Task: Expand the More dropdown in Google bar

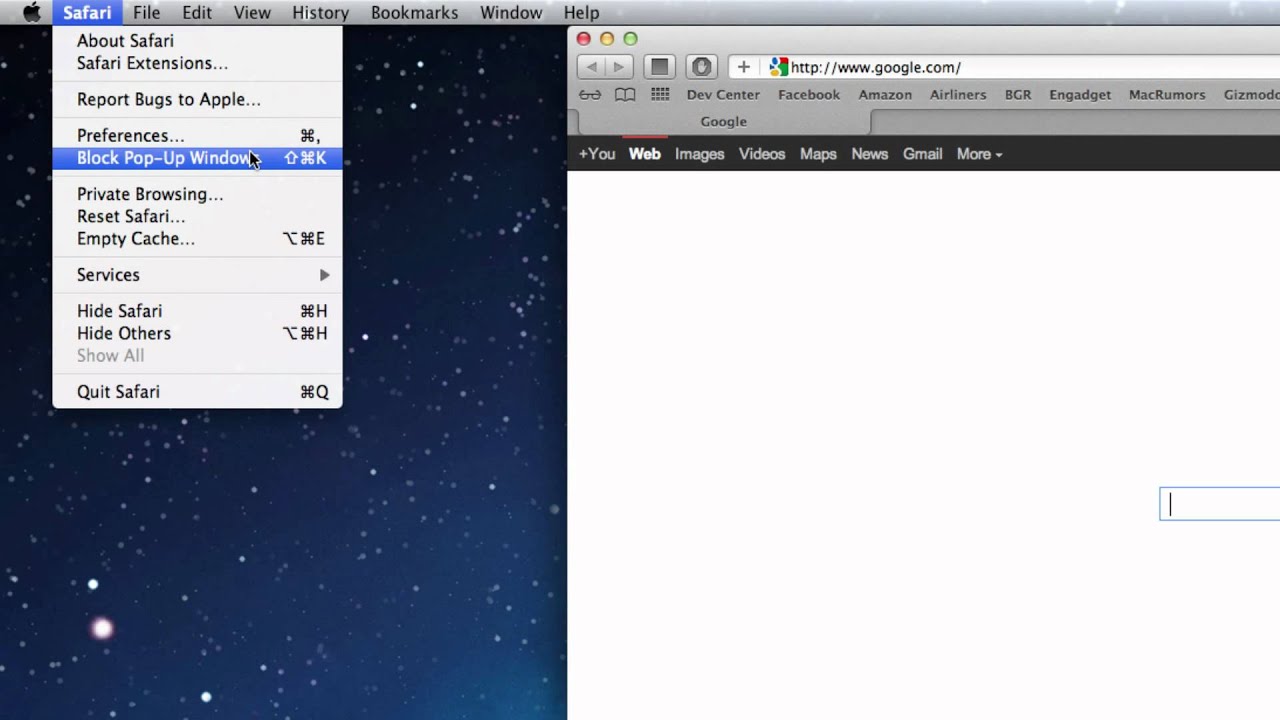Action: point(979,154)
